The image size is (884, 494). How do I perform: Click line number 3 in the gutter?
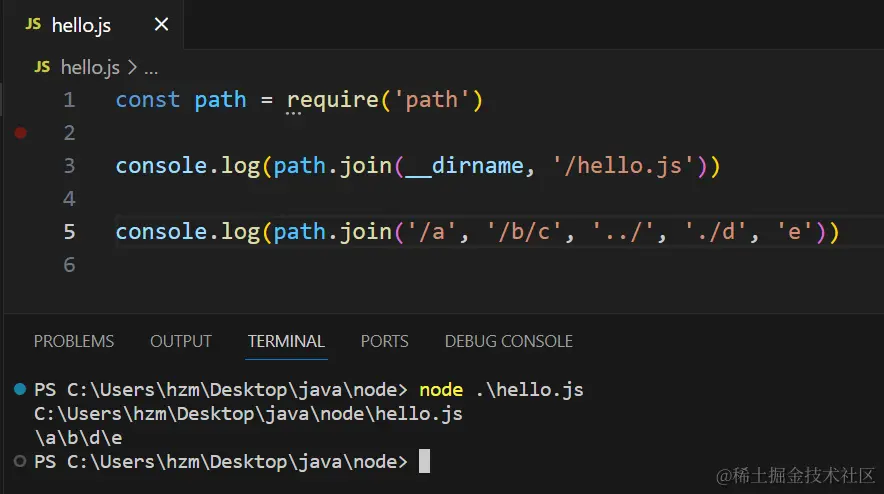pyautogui.click(x=69, y=166)
